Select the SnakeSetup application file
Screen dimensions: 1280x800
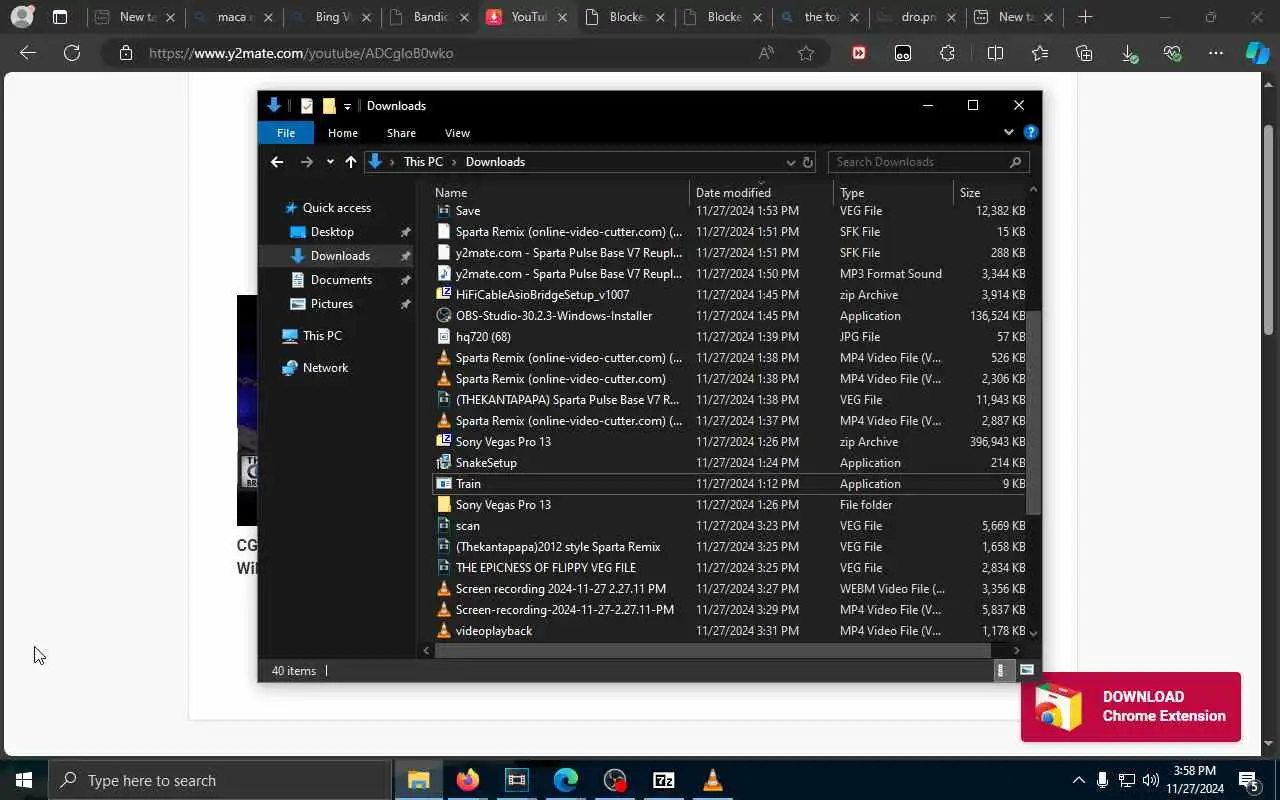730,463
